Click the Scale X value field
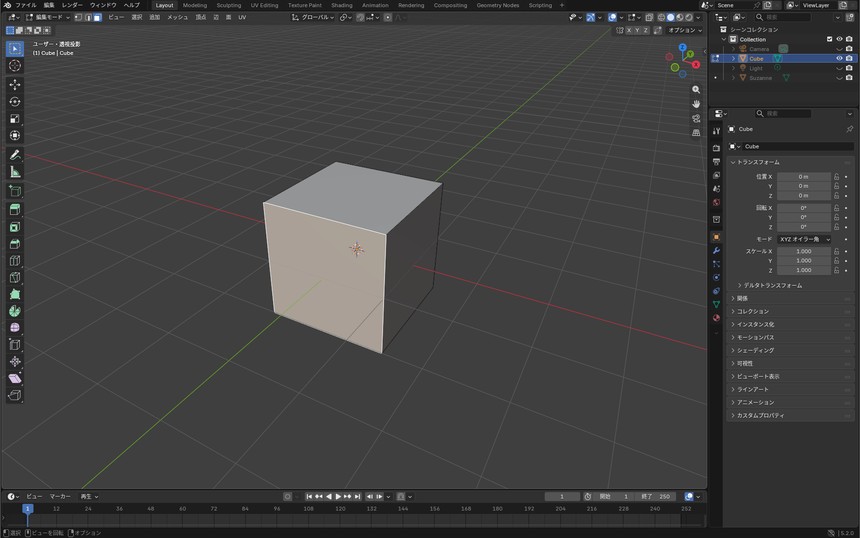This screenshot has width=860, height=538. 804,251
